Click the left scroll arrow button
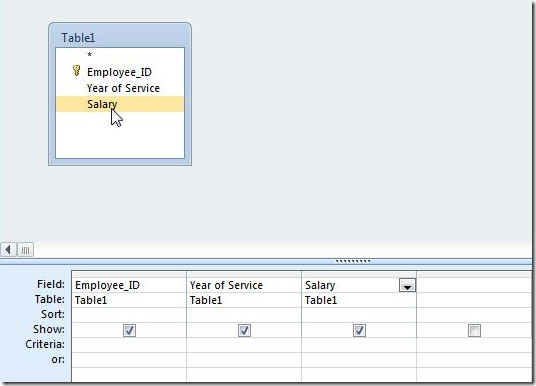Viewport: 536px width, 386px height. (x=8, y=250)
